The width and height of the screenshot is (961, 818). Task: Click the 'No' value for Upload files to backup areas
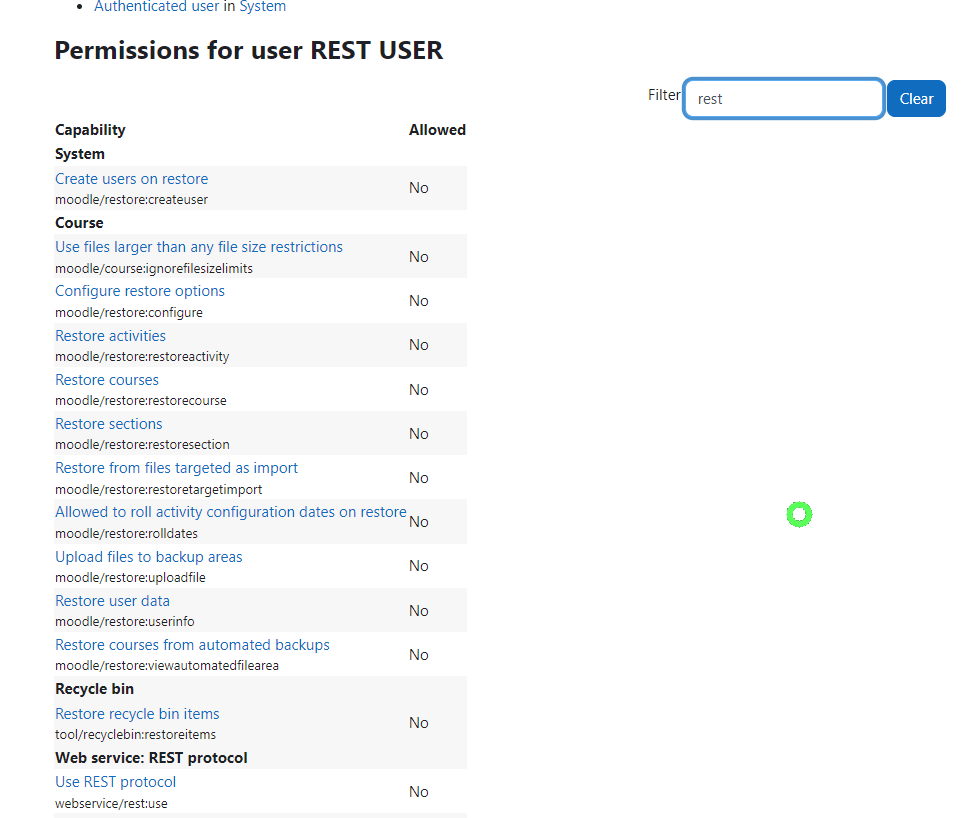(x=419, y=566)
